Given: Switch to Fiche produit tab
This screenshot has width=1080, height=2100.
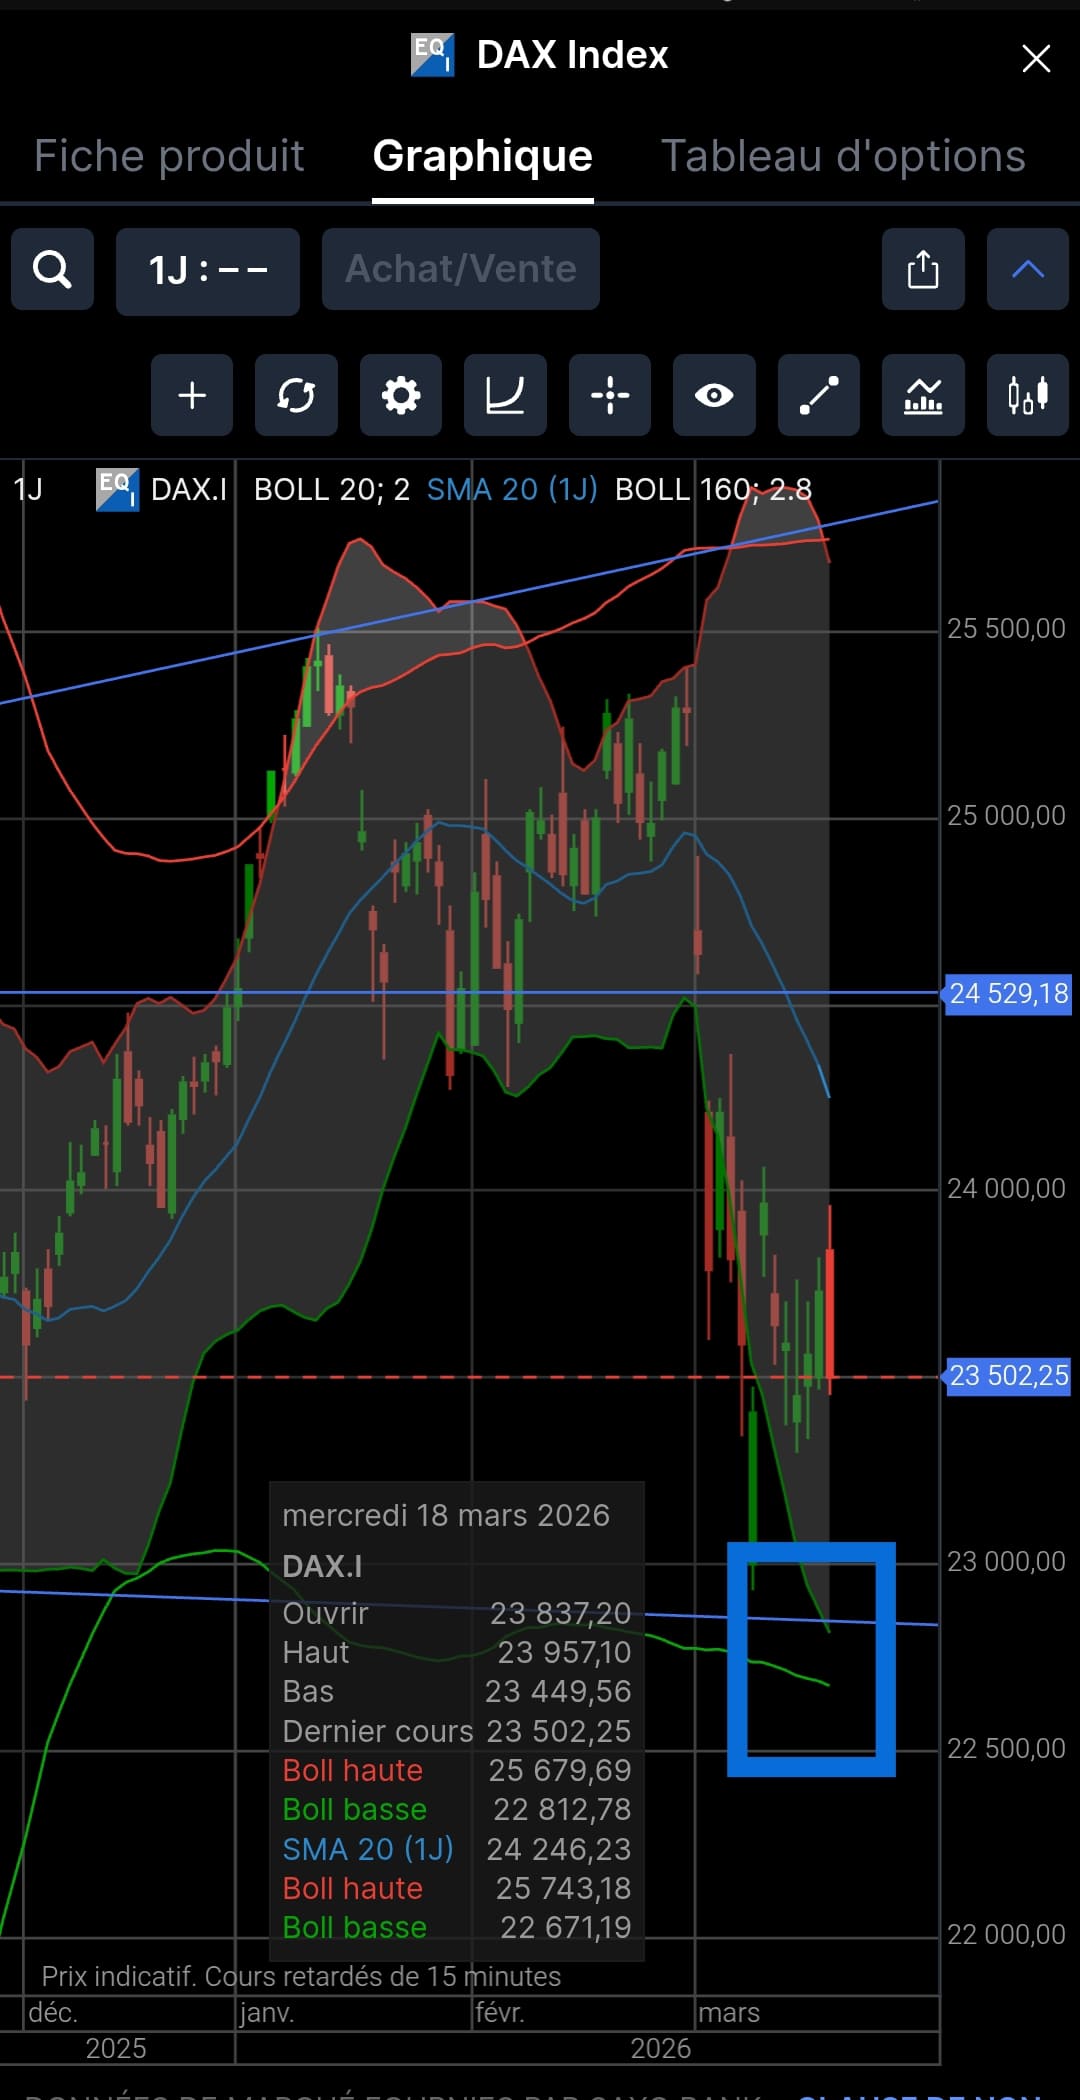Looking at the screenshot, I should click(x=169, y=156).
